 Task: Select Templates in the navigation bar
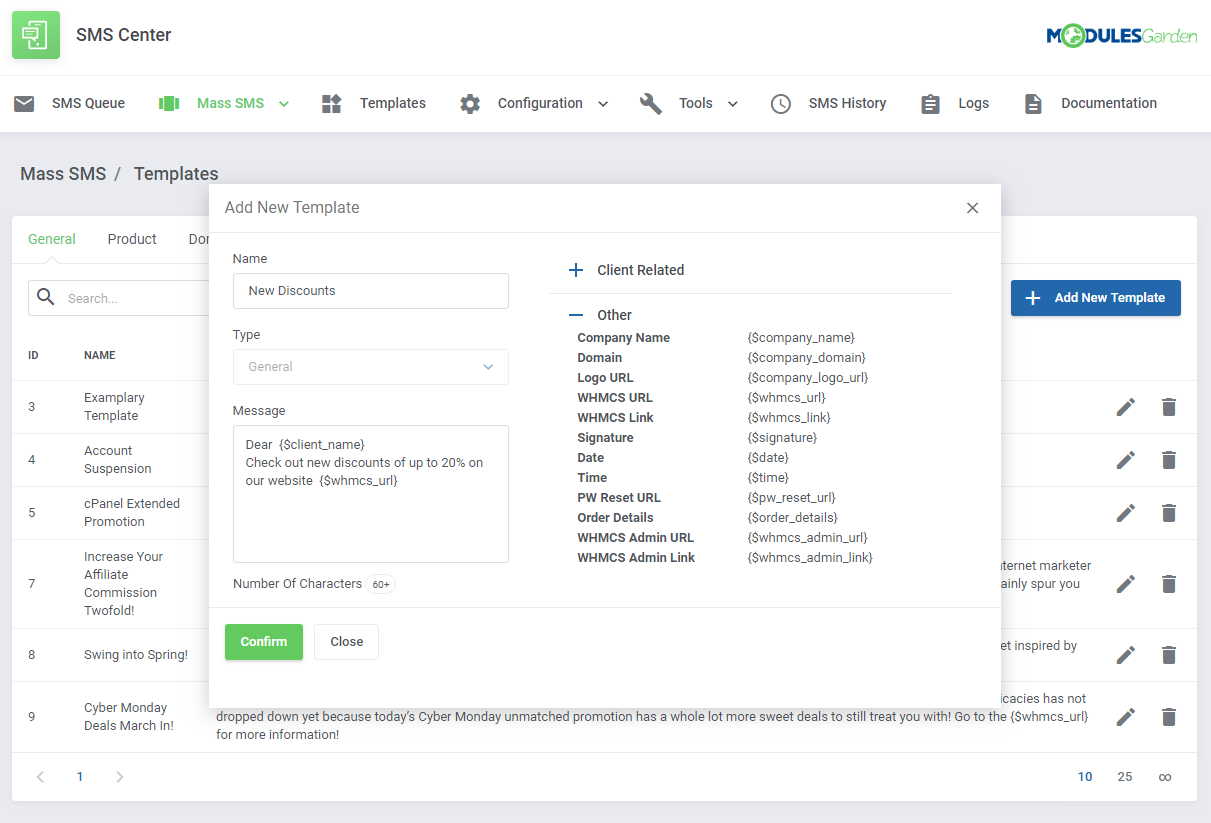(392, 103)
